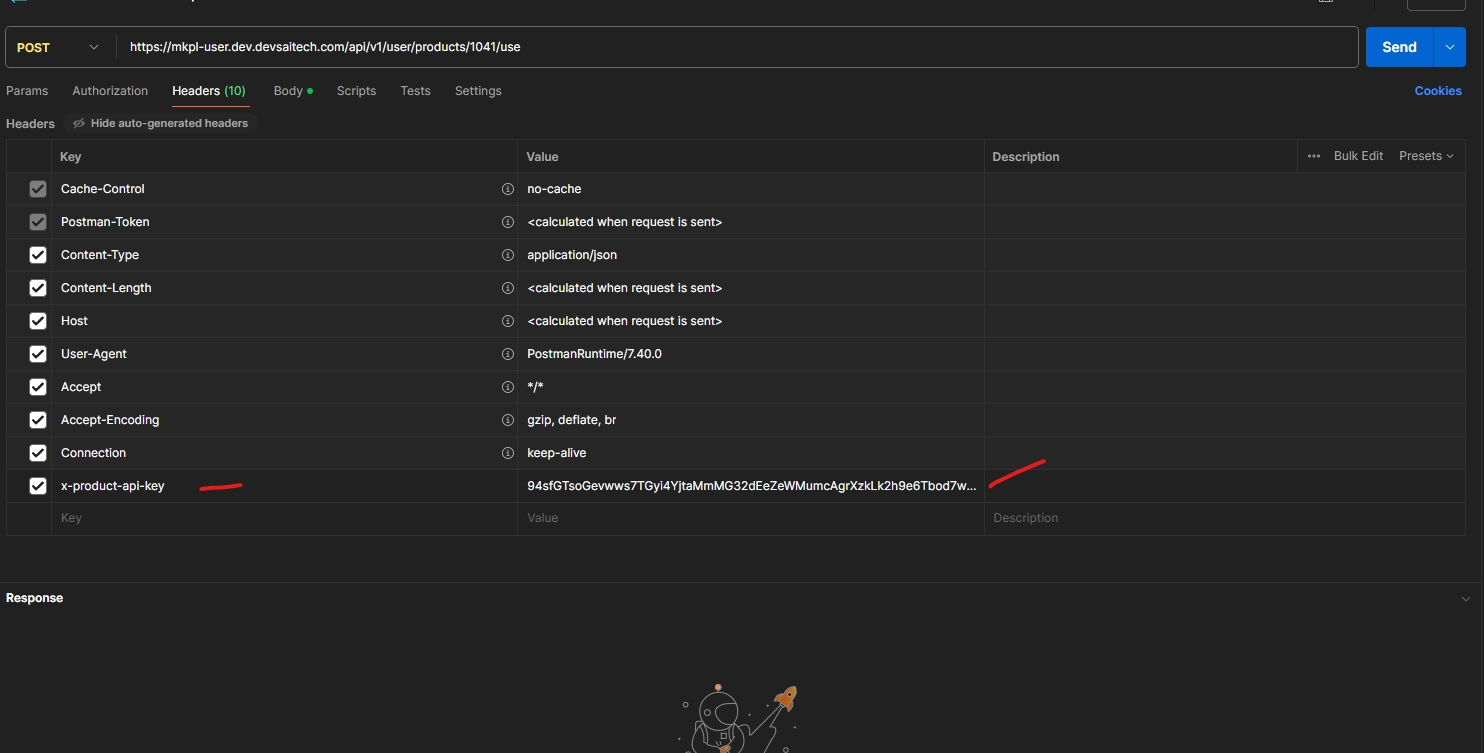This screenshot has width=1484, height=753.
Task: Uncheck the Accept header checkbox
Action: point(38,387)
